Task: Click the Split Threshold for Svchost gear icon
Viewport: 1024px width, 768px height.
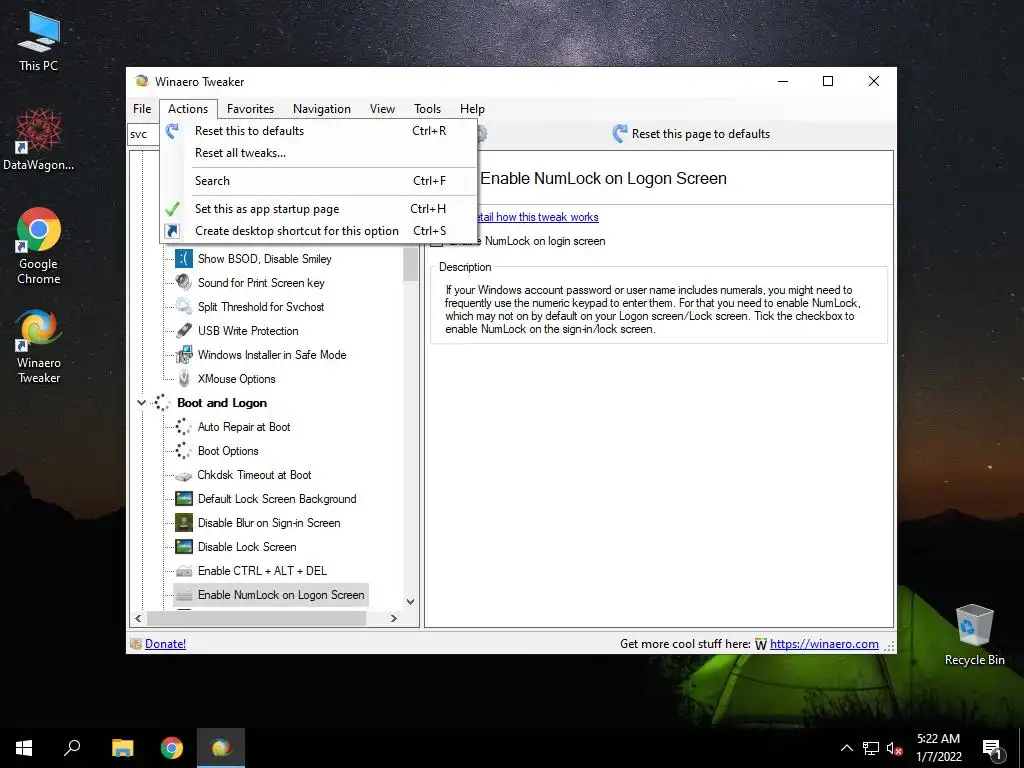Action: 184,307
